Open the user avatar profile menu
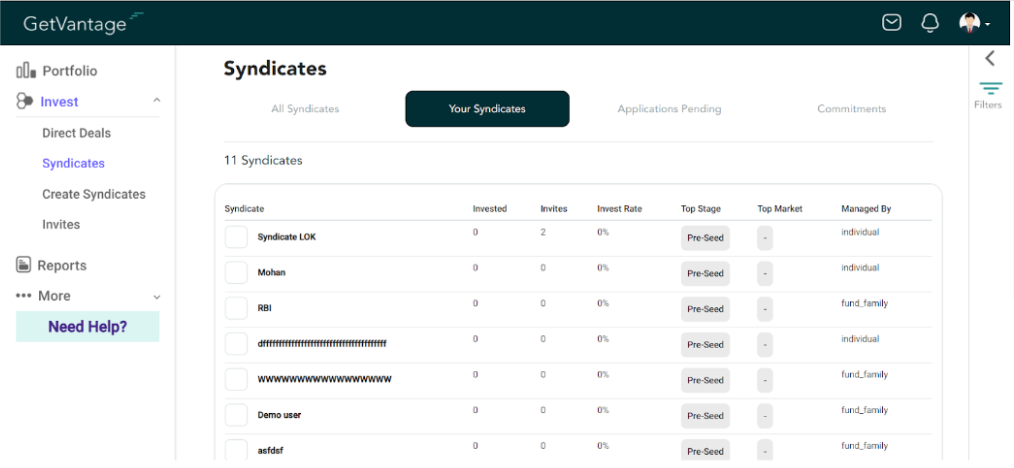Image resolution: width=1014 pixels, height=468 pixels. [x=974, y=23]
